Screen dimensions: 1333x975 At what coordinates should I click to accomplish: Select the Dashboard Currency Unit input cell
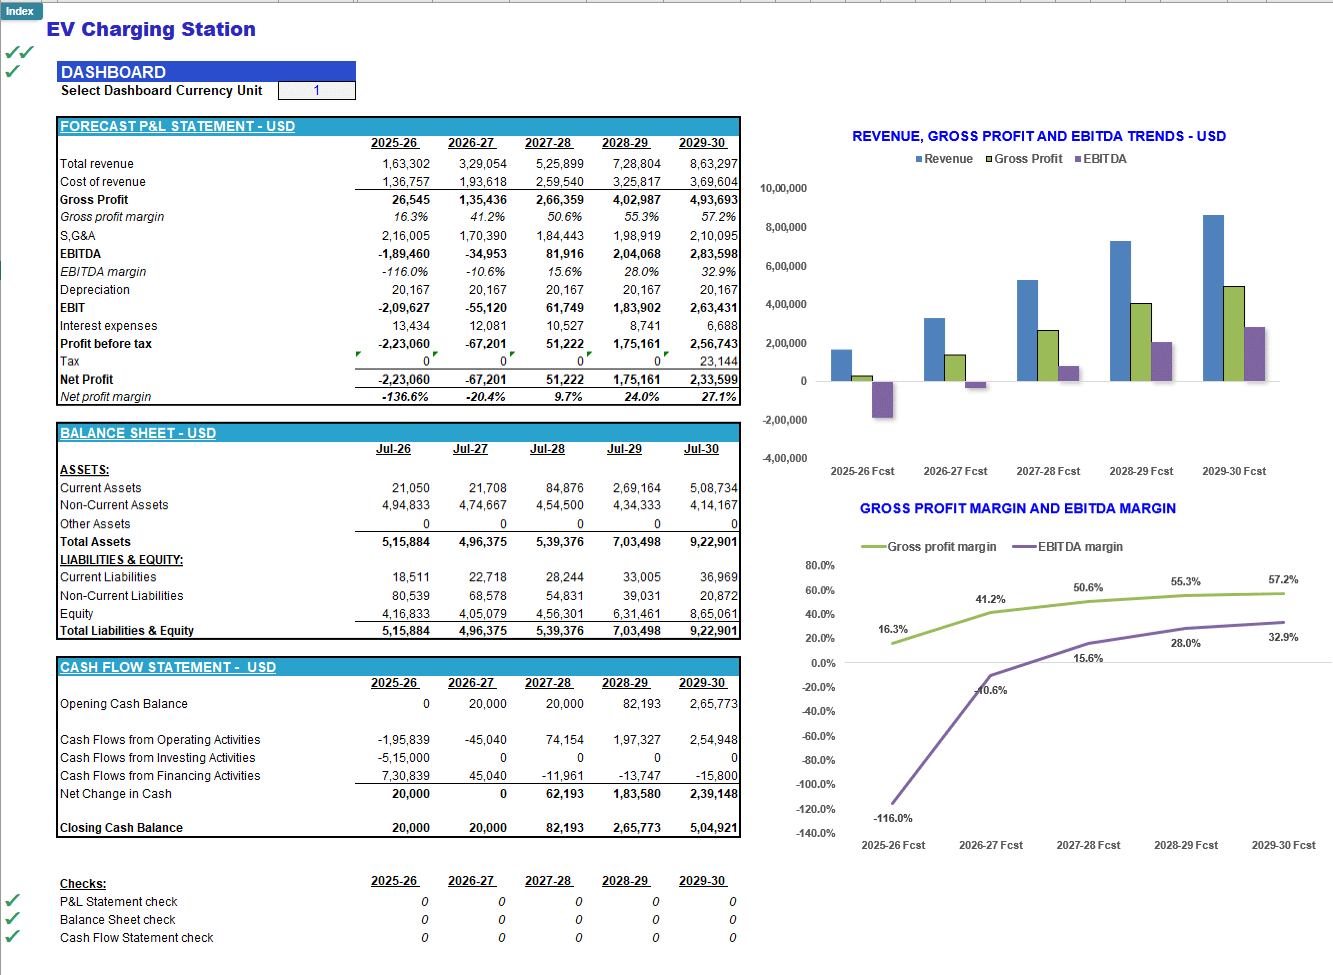tap(317, 90)
